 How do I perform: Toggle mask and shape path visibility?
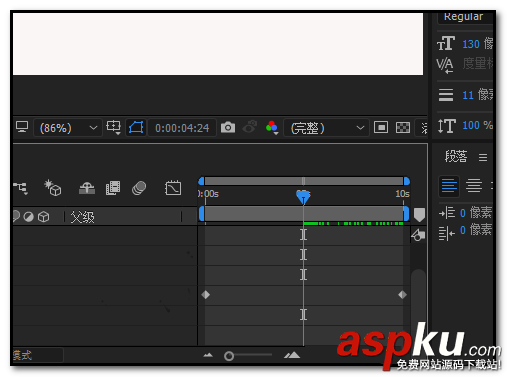136,128
